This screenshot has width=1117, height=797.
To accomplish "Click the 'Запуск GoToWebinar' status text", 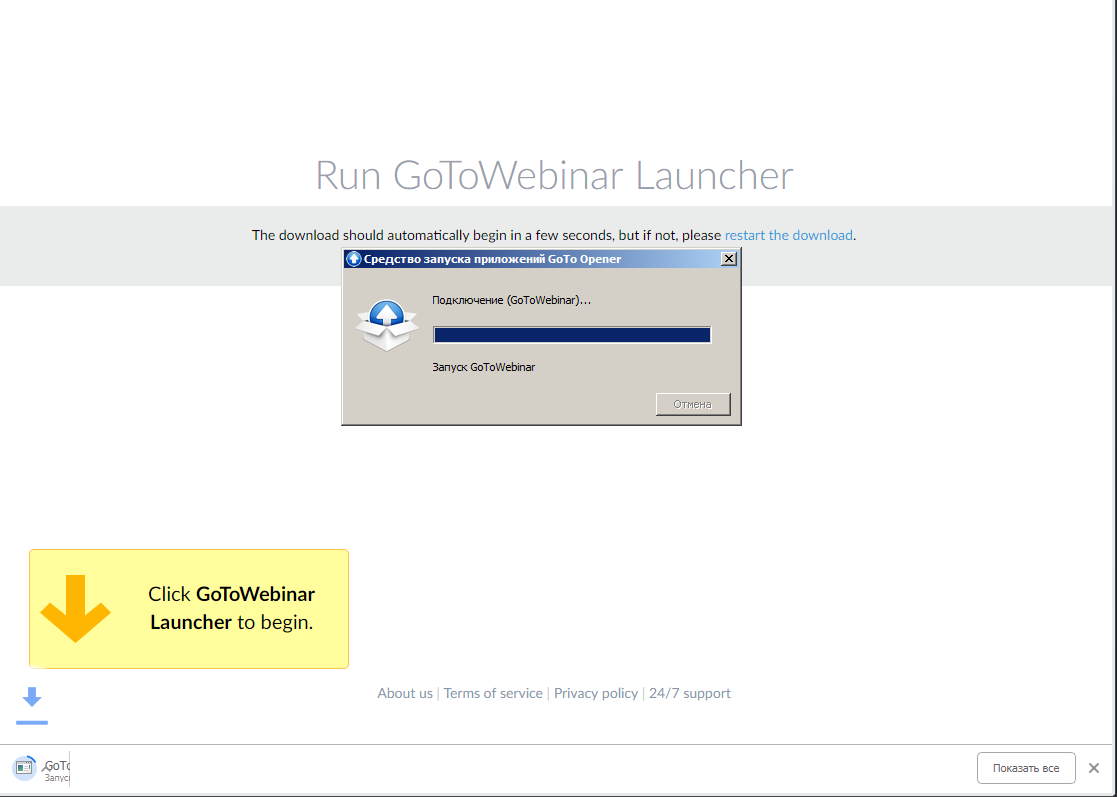I will coord(484,368).
